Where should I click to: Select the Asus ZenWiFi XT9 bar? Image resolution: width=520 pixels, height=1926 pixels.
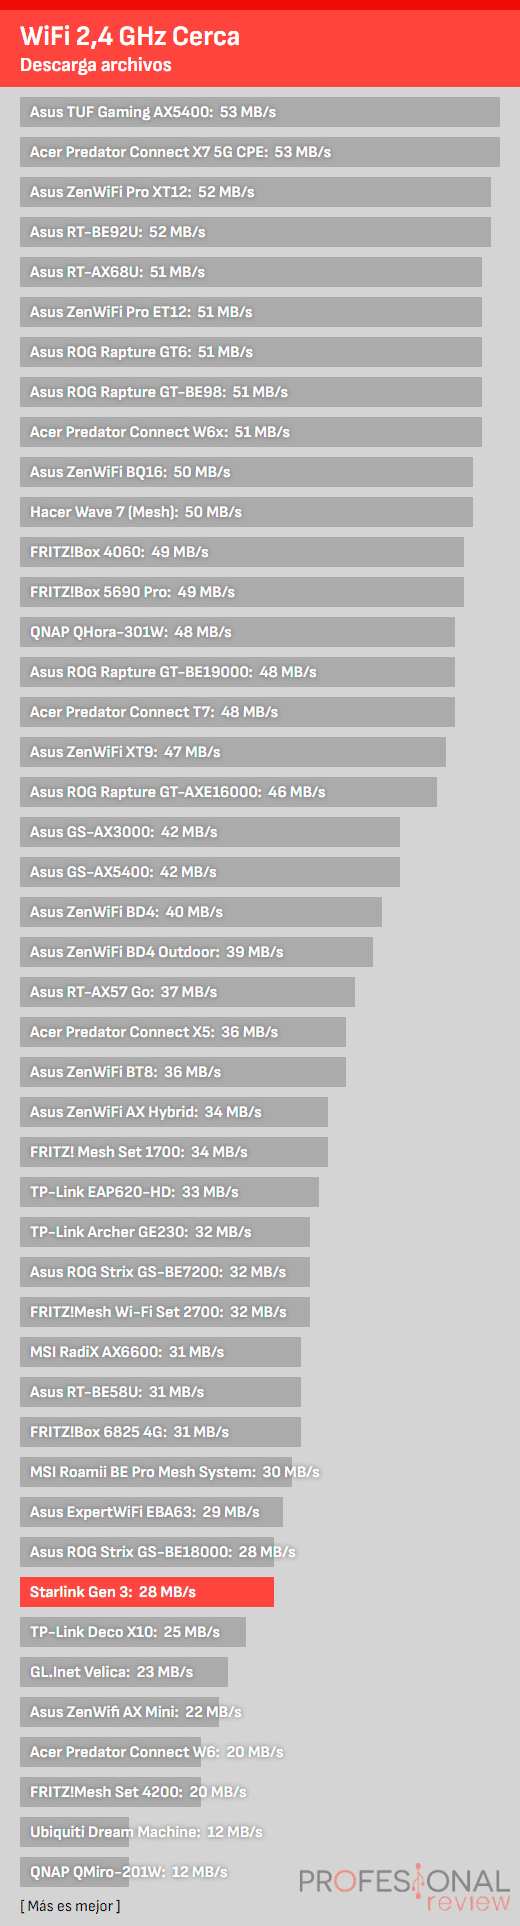233,752
